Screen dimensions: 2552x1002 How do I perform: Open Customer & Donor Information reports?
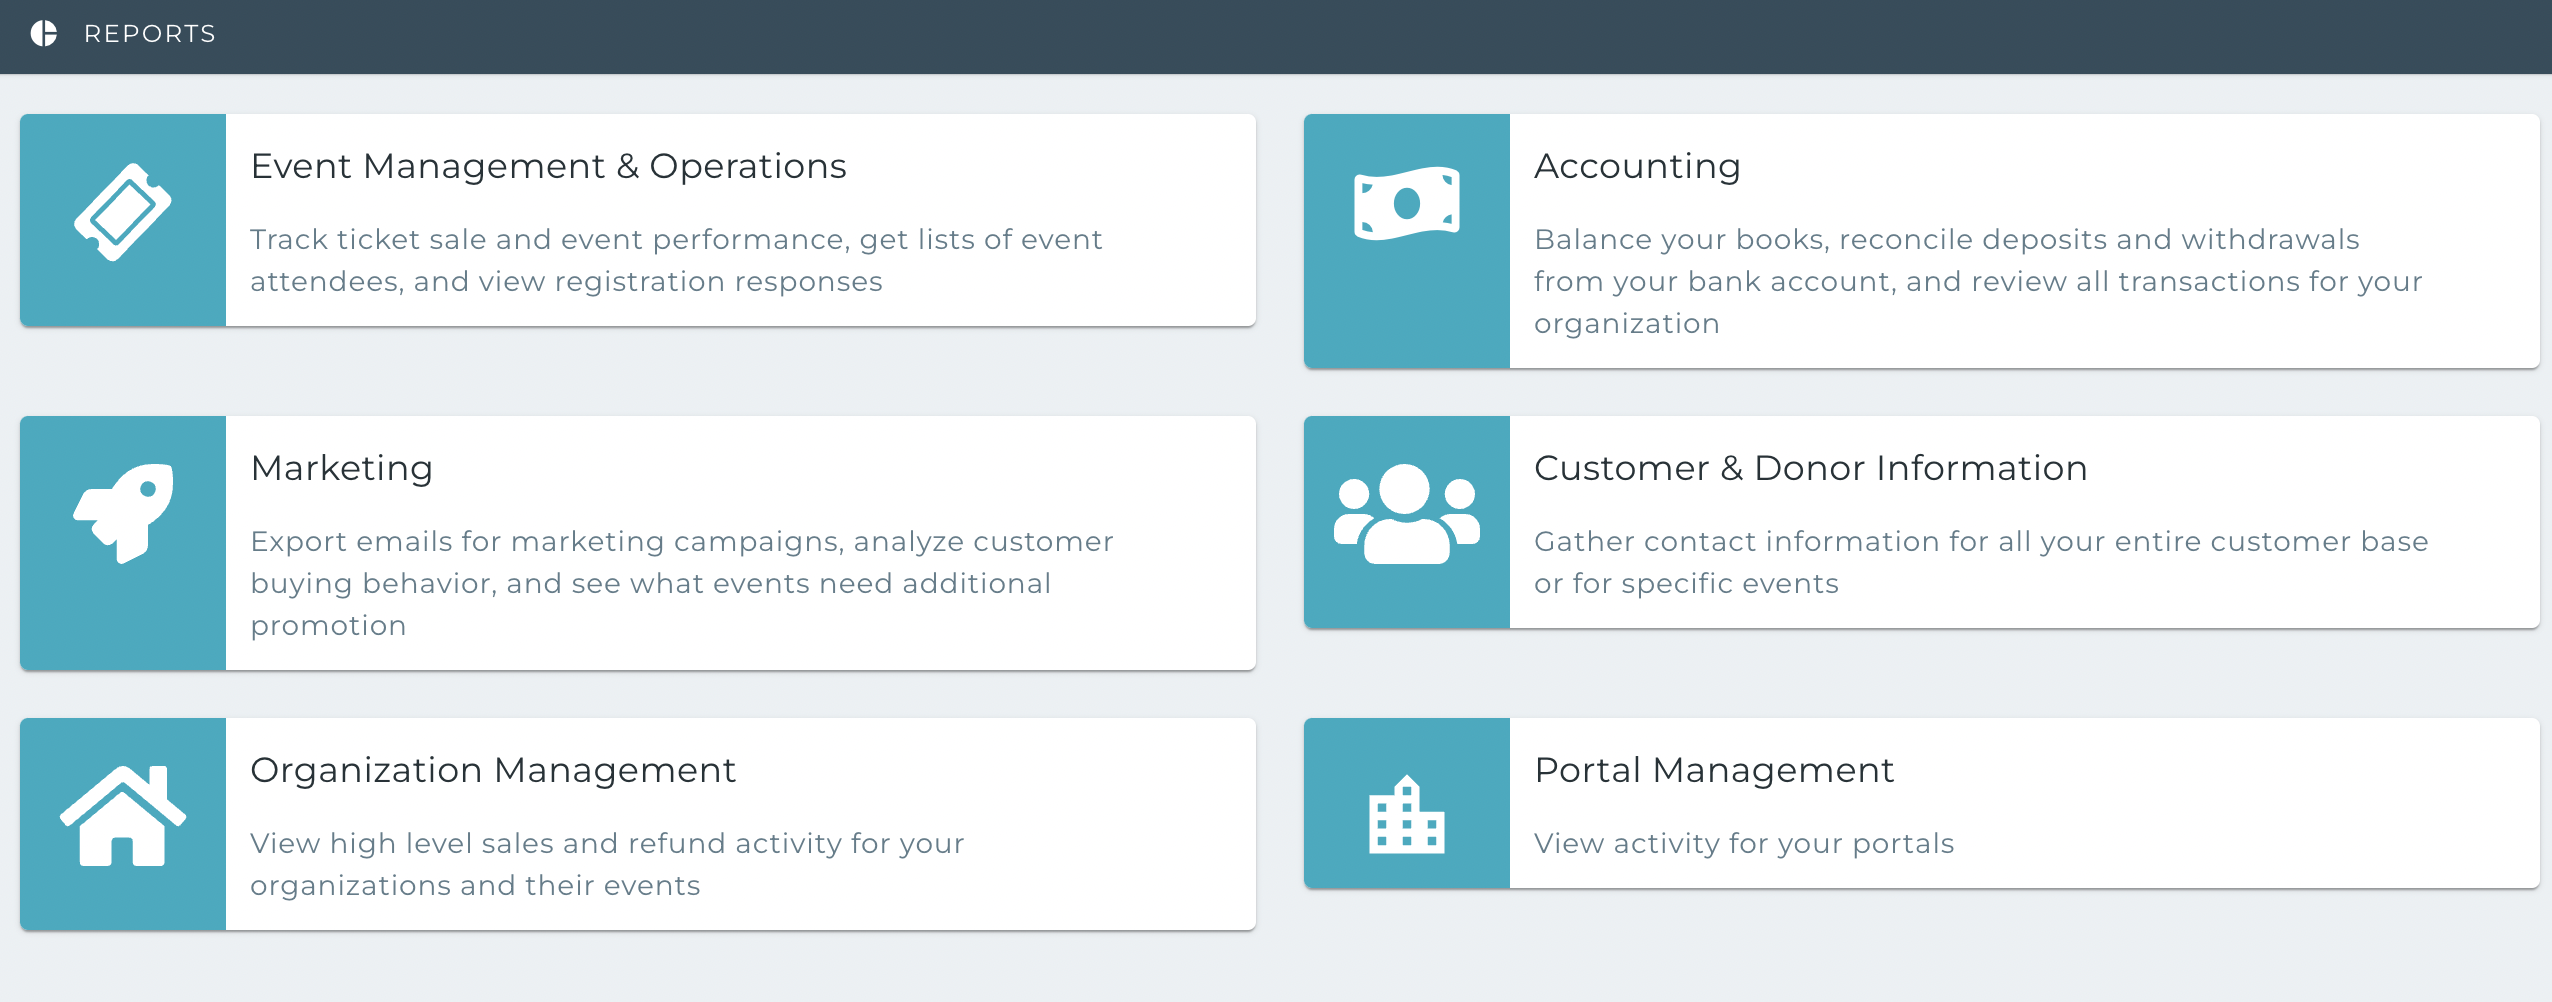(1810, 468)
